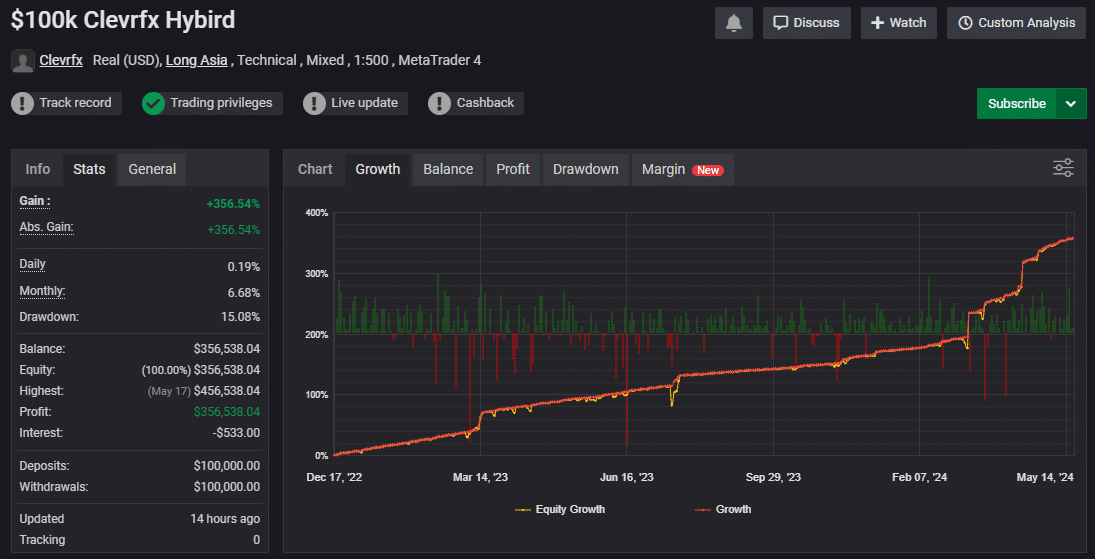Screen dimensions: 1095x559
Task: Open the Profit chart tab
Action: click(513, 169)
